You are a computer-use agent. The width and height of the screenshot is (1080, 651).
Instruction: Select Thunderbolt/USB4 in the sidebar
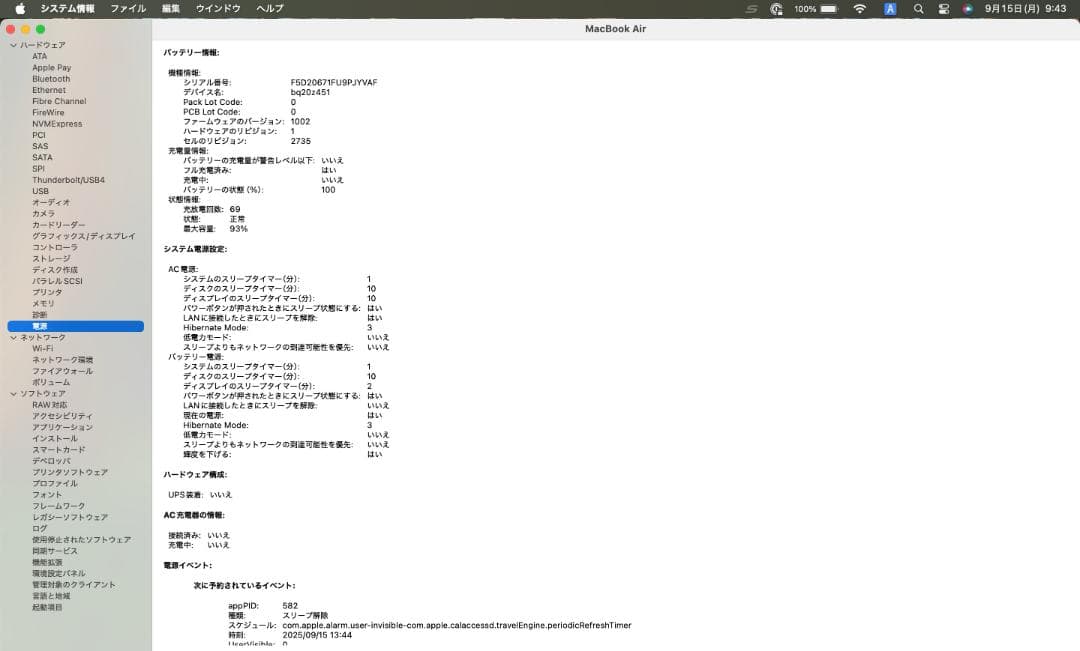click(x=69, y=180)
